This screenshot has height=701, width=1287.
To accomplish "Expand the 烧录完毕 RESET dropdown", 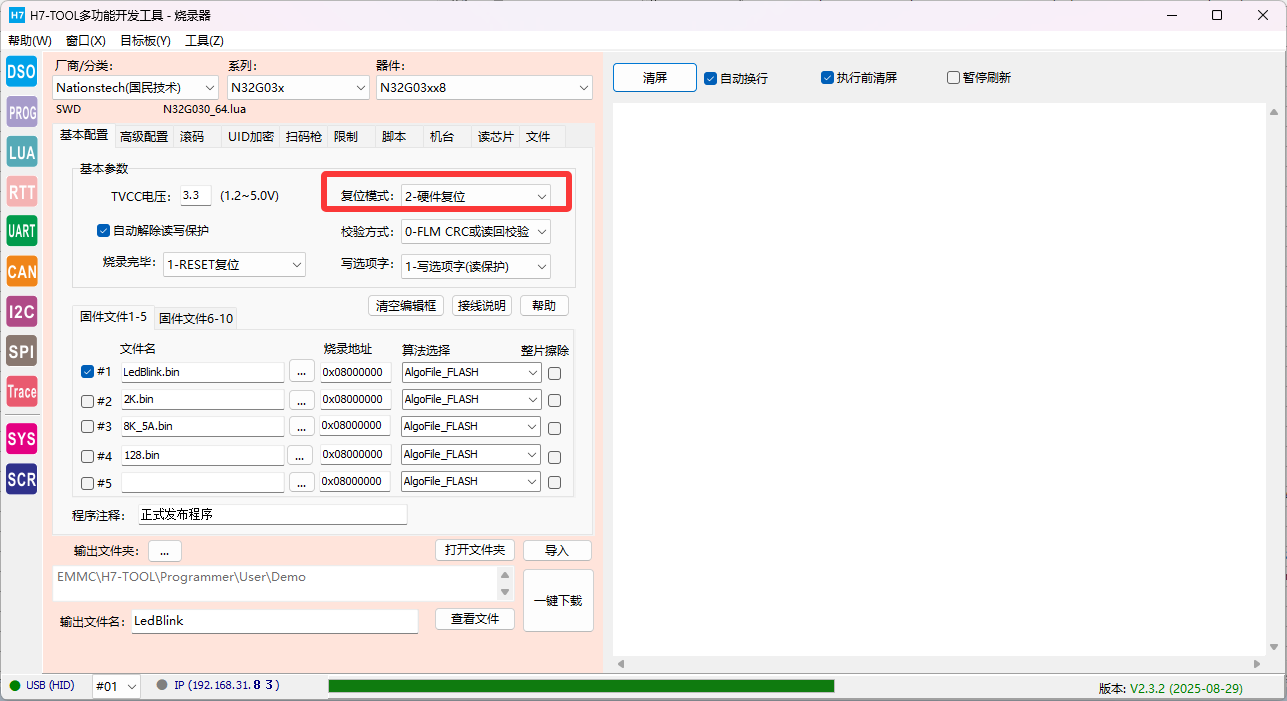I will pos(234,265).
